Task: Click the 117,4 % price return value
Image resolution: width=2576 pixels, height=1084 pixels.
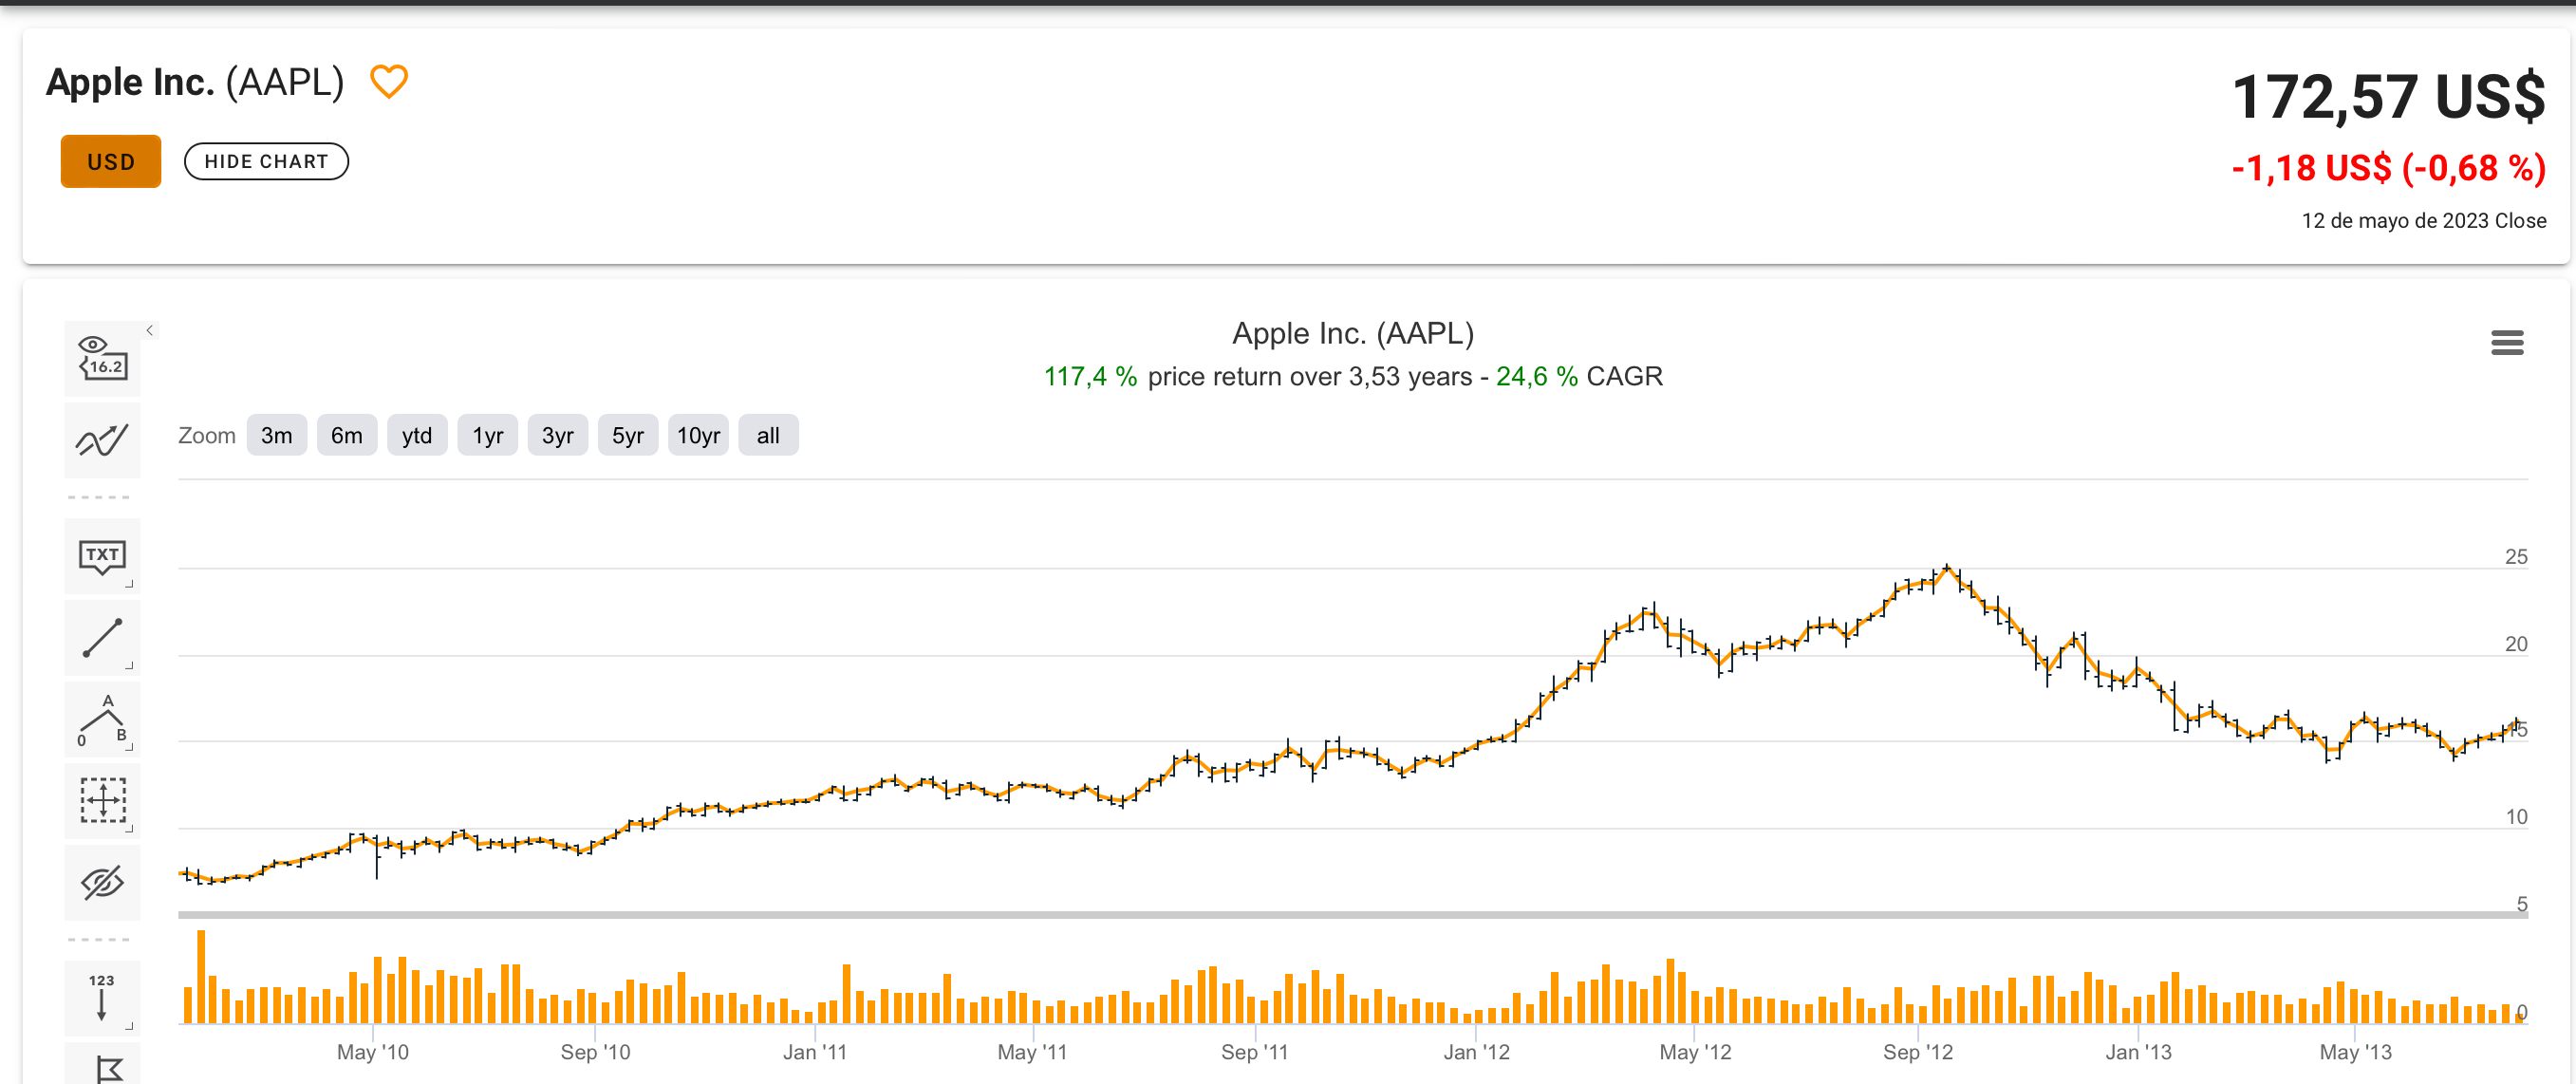Action: [x=1091, y=377]
